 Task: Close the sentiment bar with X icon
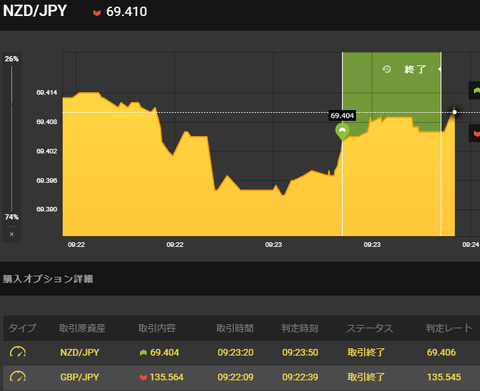tap(12, 234)
